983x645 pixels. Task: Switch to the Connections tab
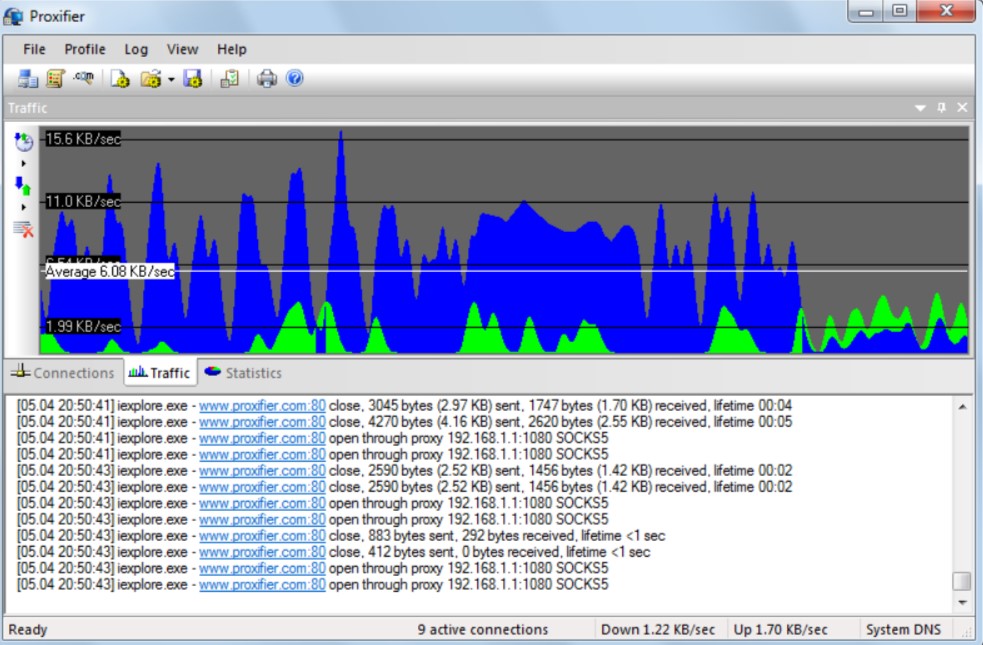[x=63, y=373]
